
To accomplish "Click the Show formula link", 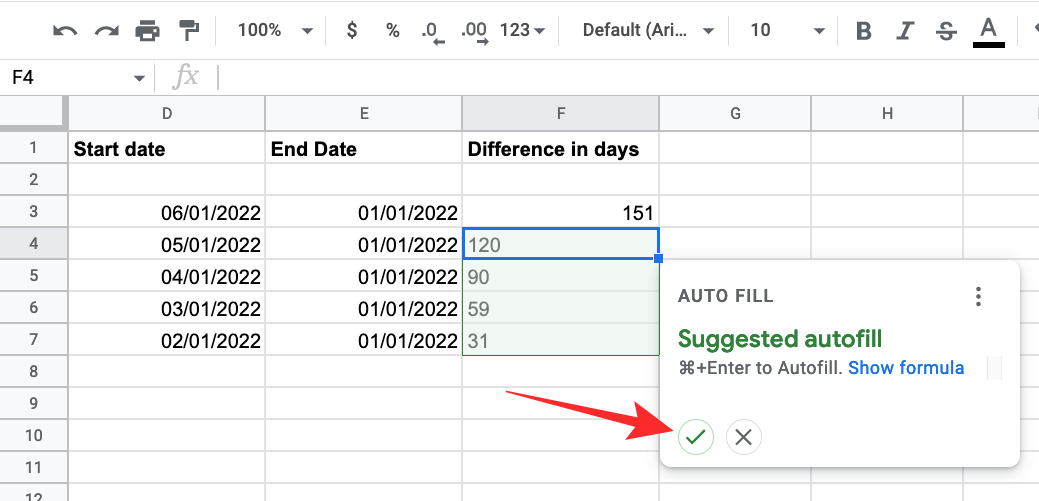I will [906, 368].
